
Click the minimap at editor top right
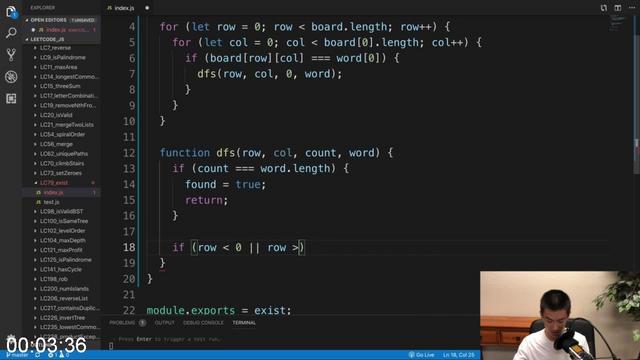click(618, 23)
